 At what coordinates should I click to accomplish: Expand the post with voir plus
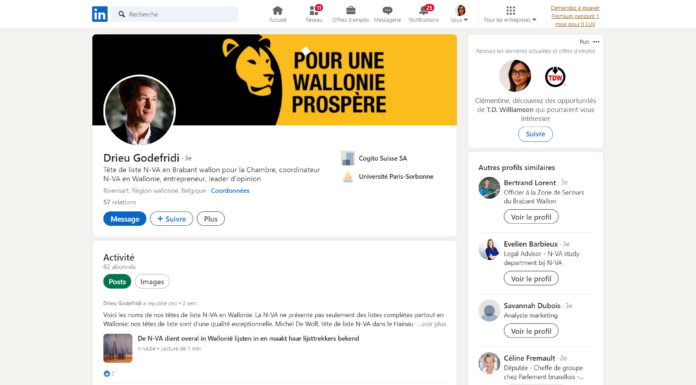(432, 324)
